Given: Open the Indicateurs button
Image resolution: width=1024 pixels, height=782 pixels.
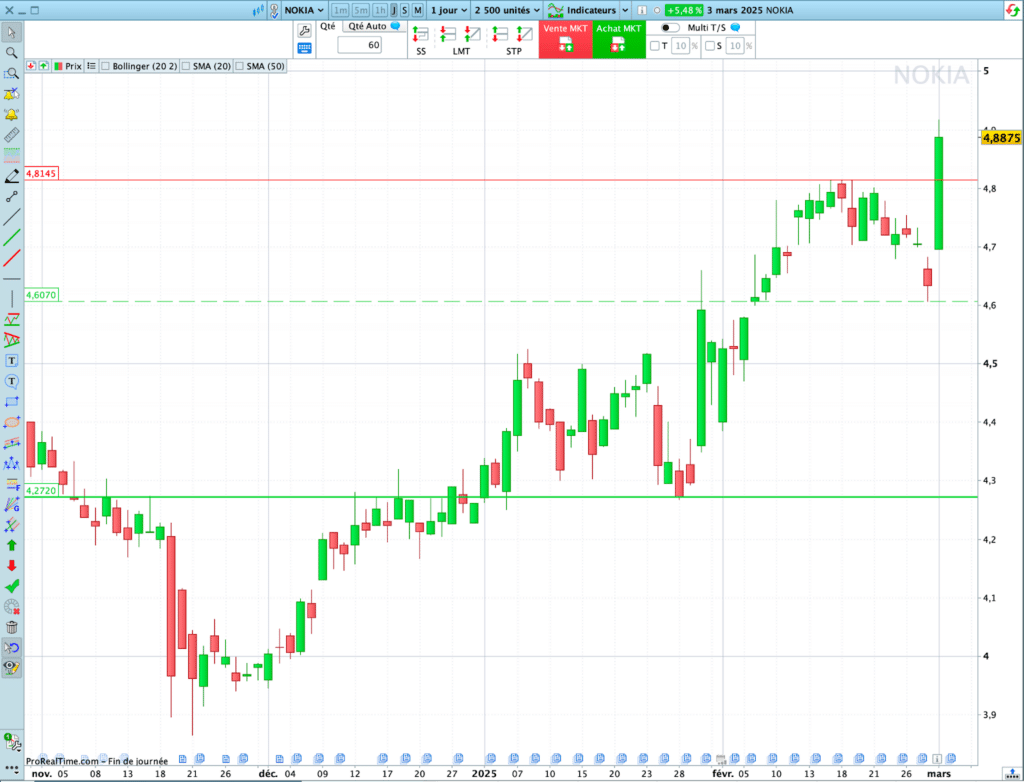Looking at the screenshot, I should pos(583,10).
